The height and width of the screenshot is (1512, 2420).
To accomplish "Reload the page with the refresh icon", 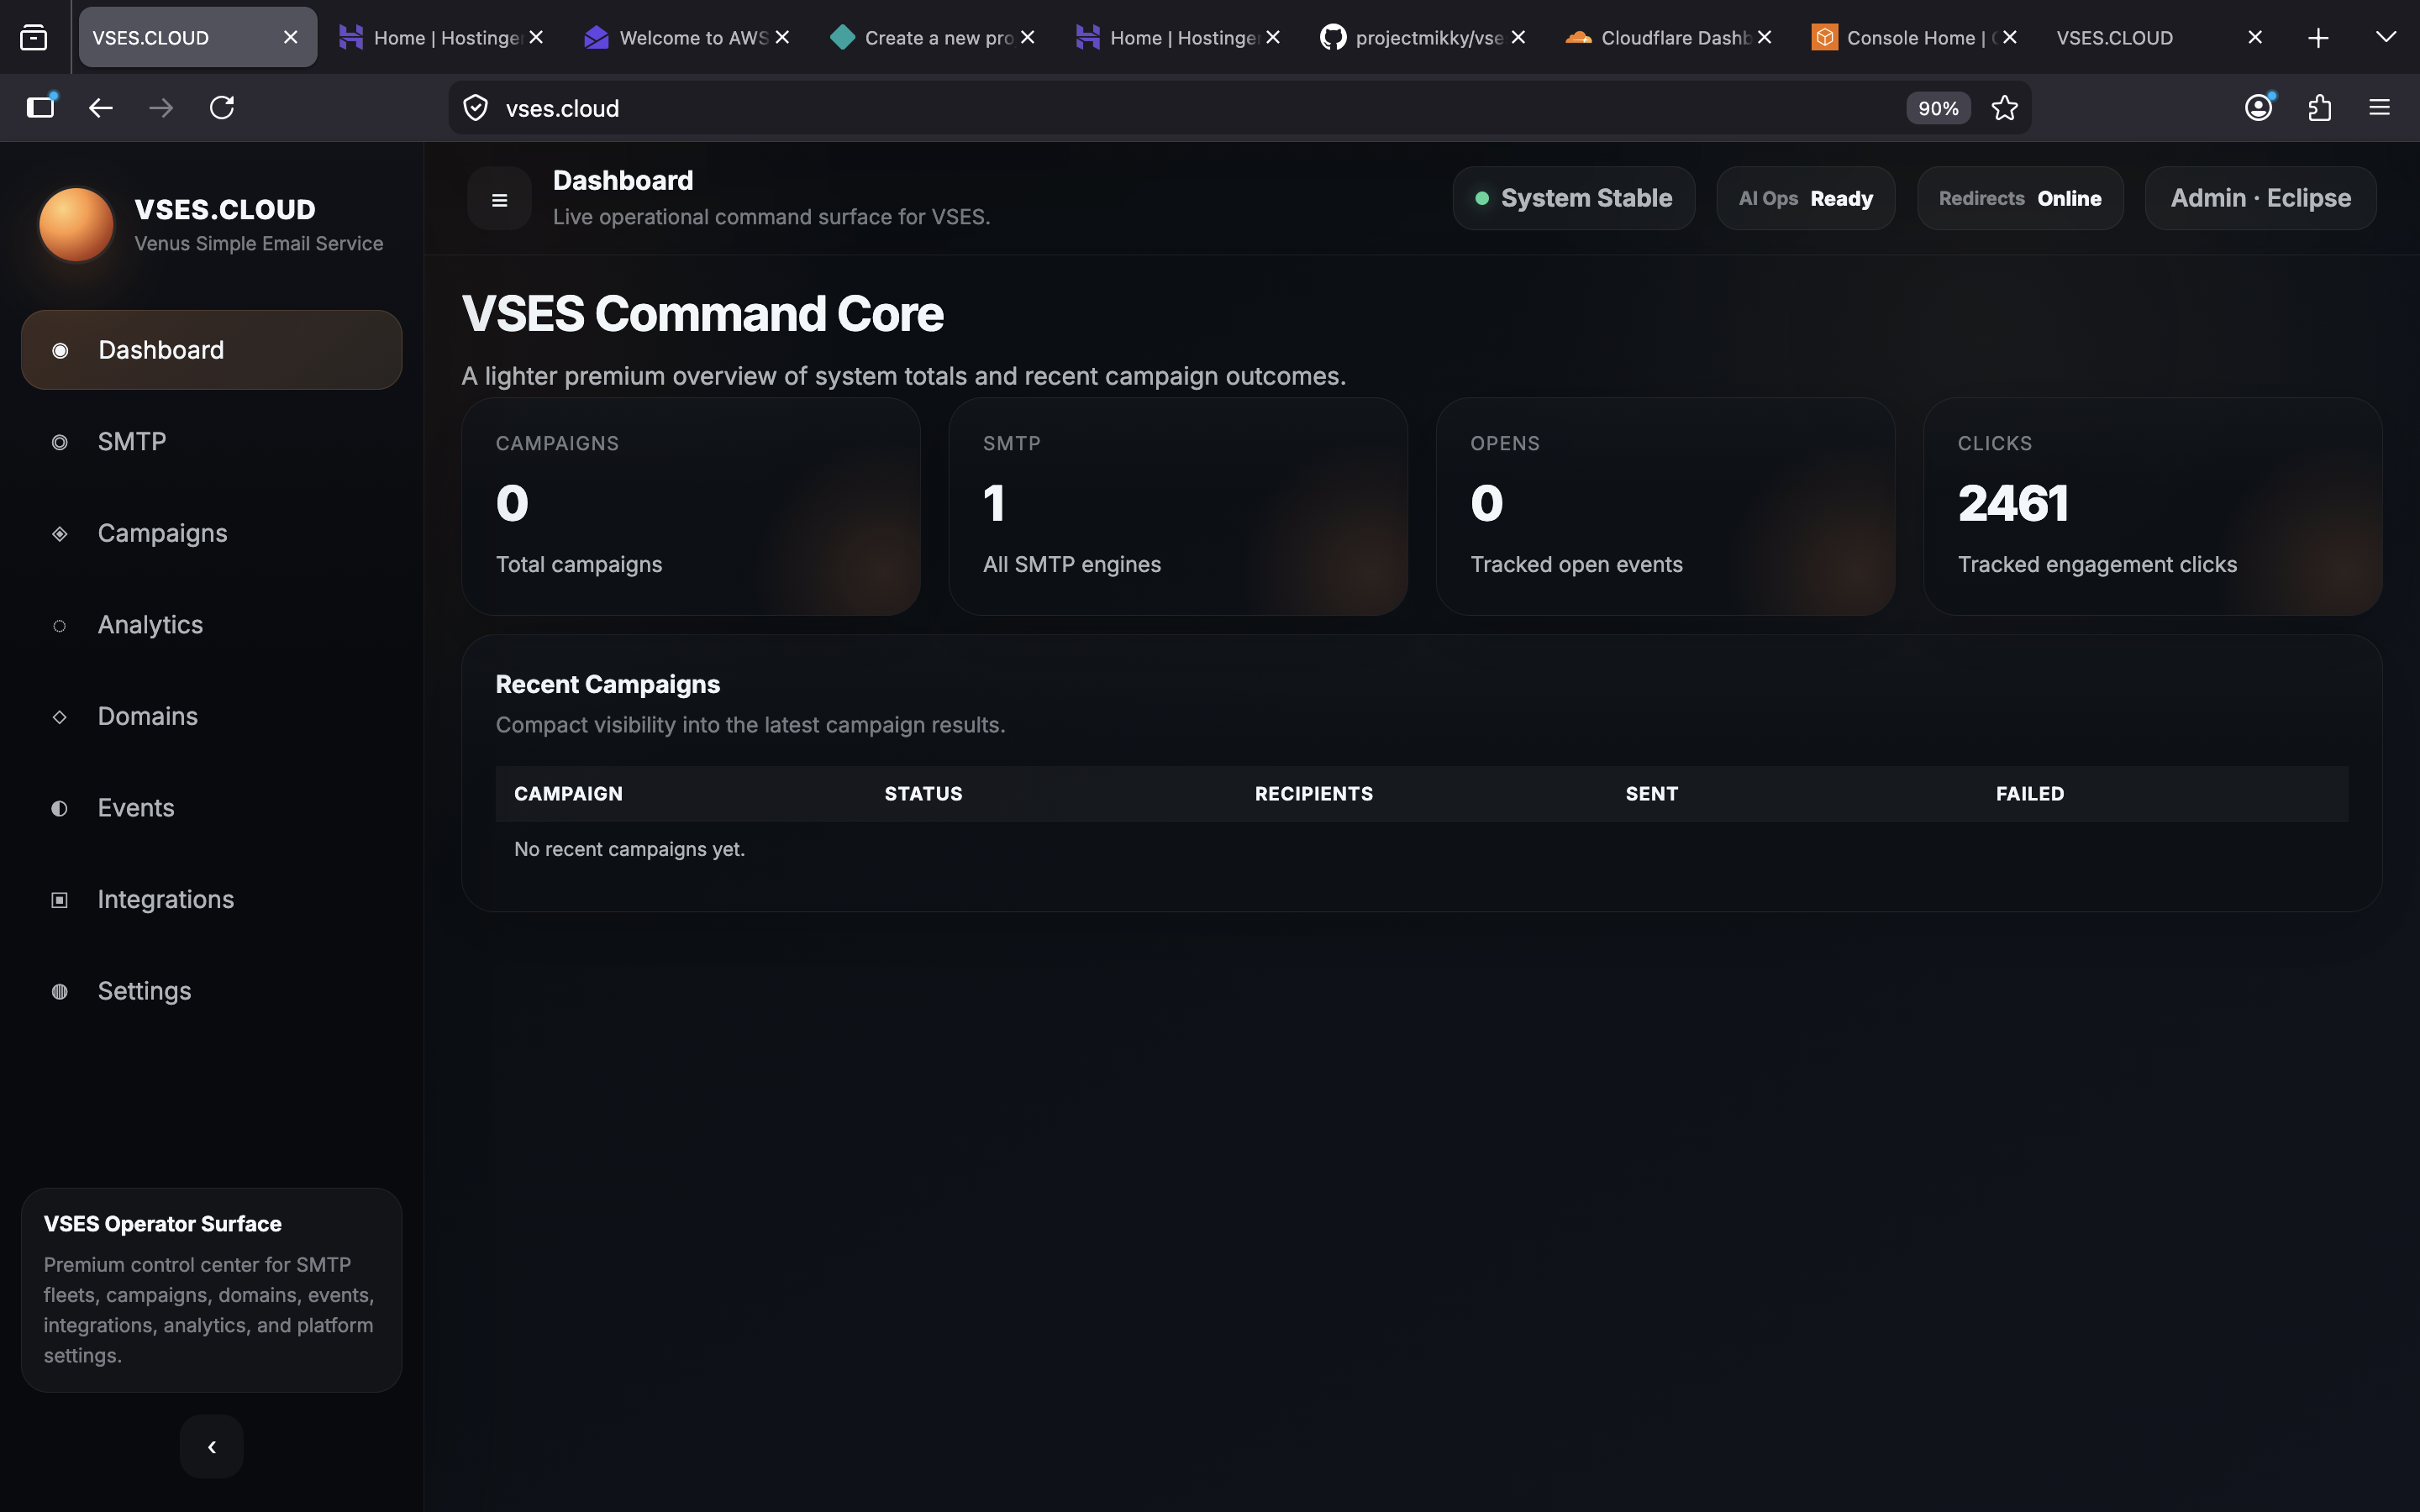I will click(x=222, y=108).
